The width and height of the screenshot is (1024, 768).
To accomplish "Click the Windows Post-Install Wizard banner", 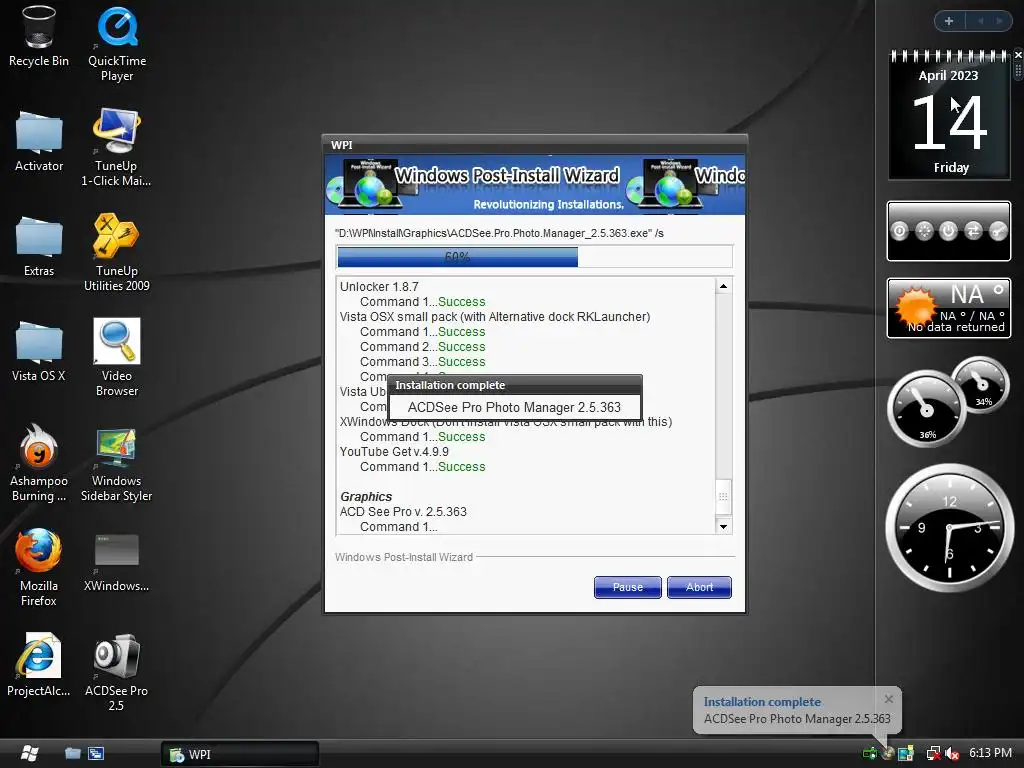I will [x=535, y=185].
